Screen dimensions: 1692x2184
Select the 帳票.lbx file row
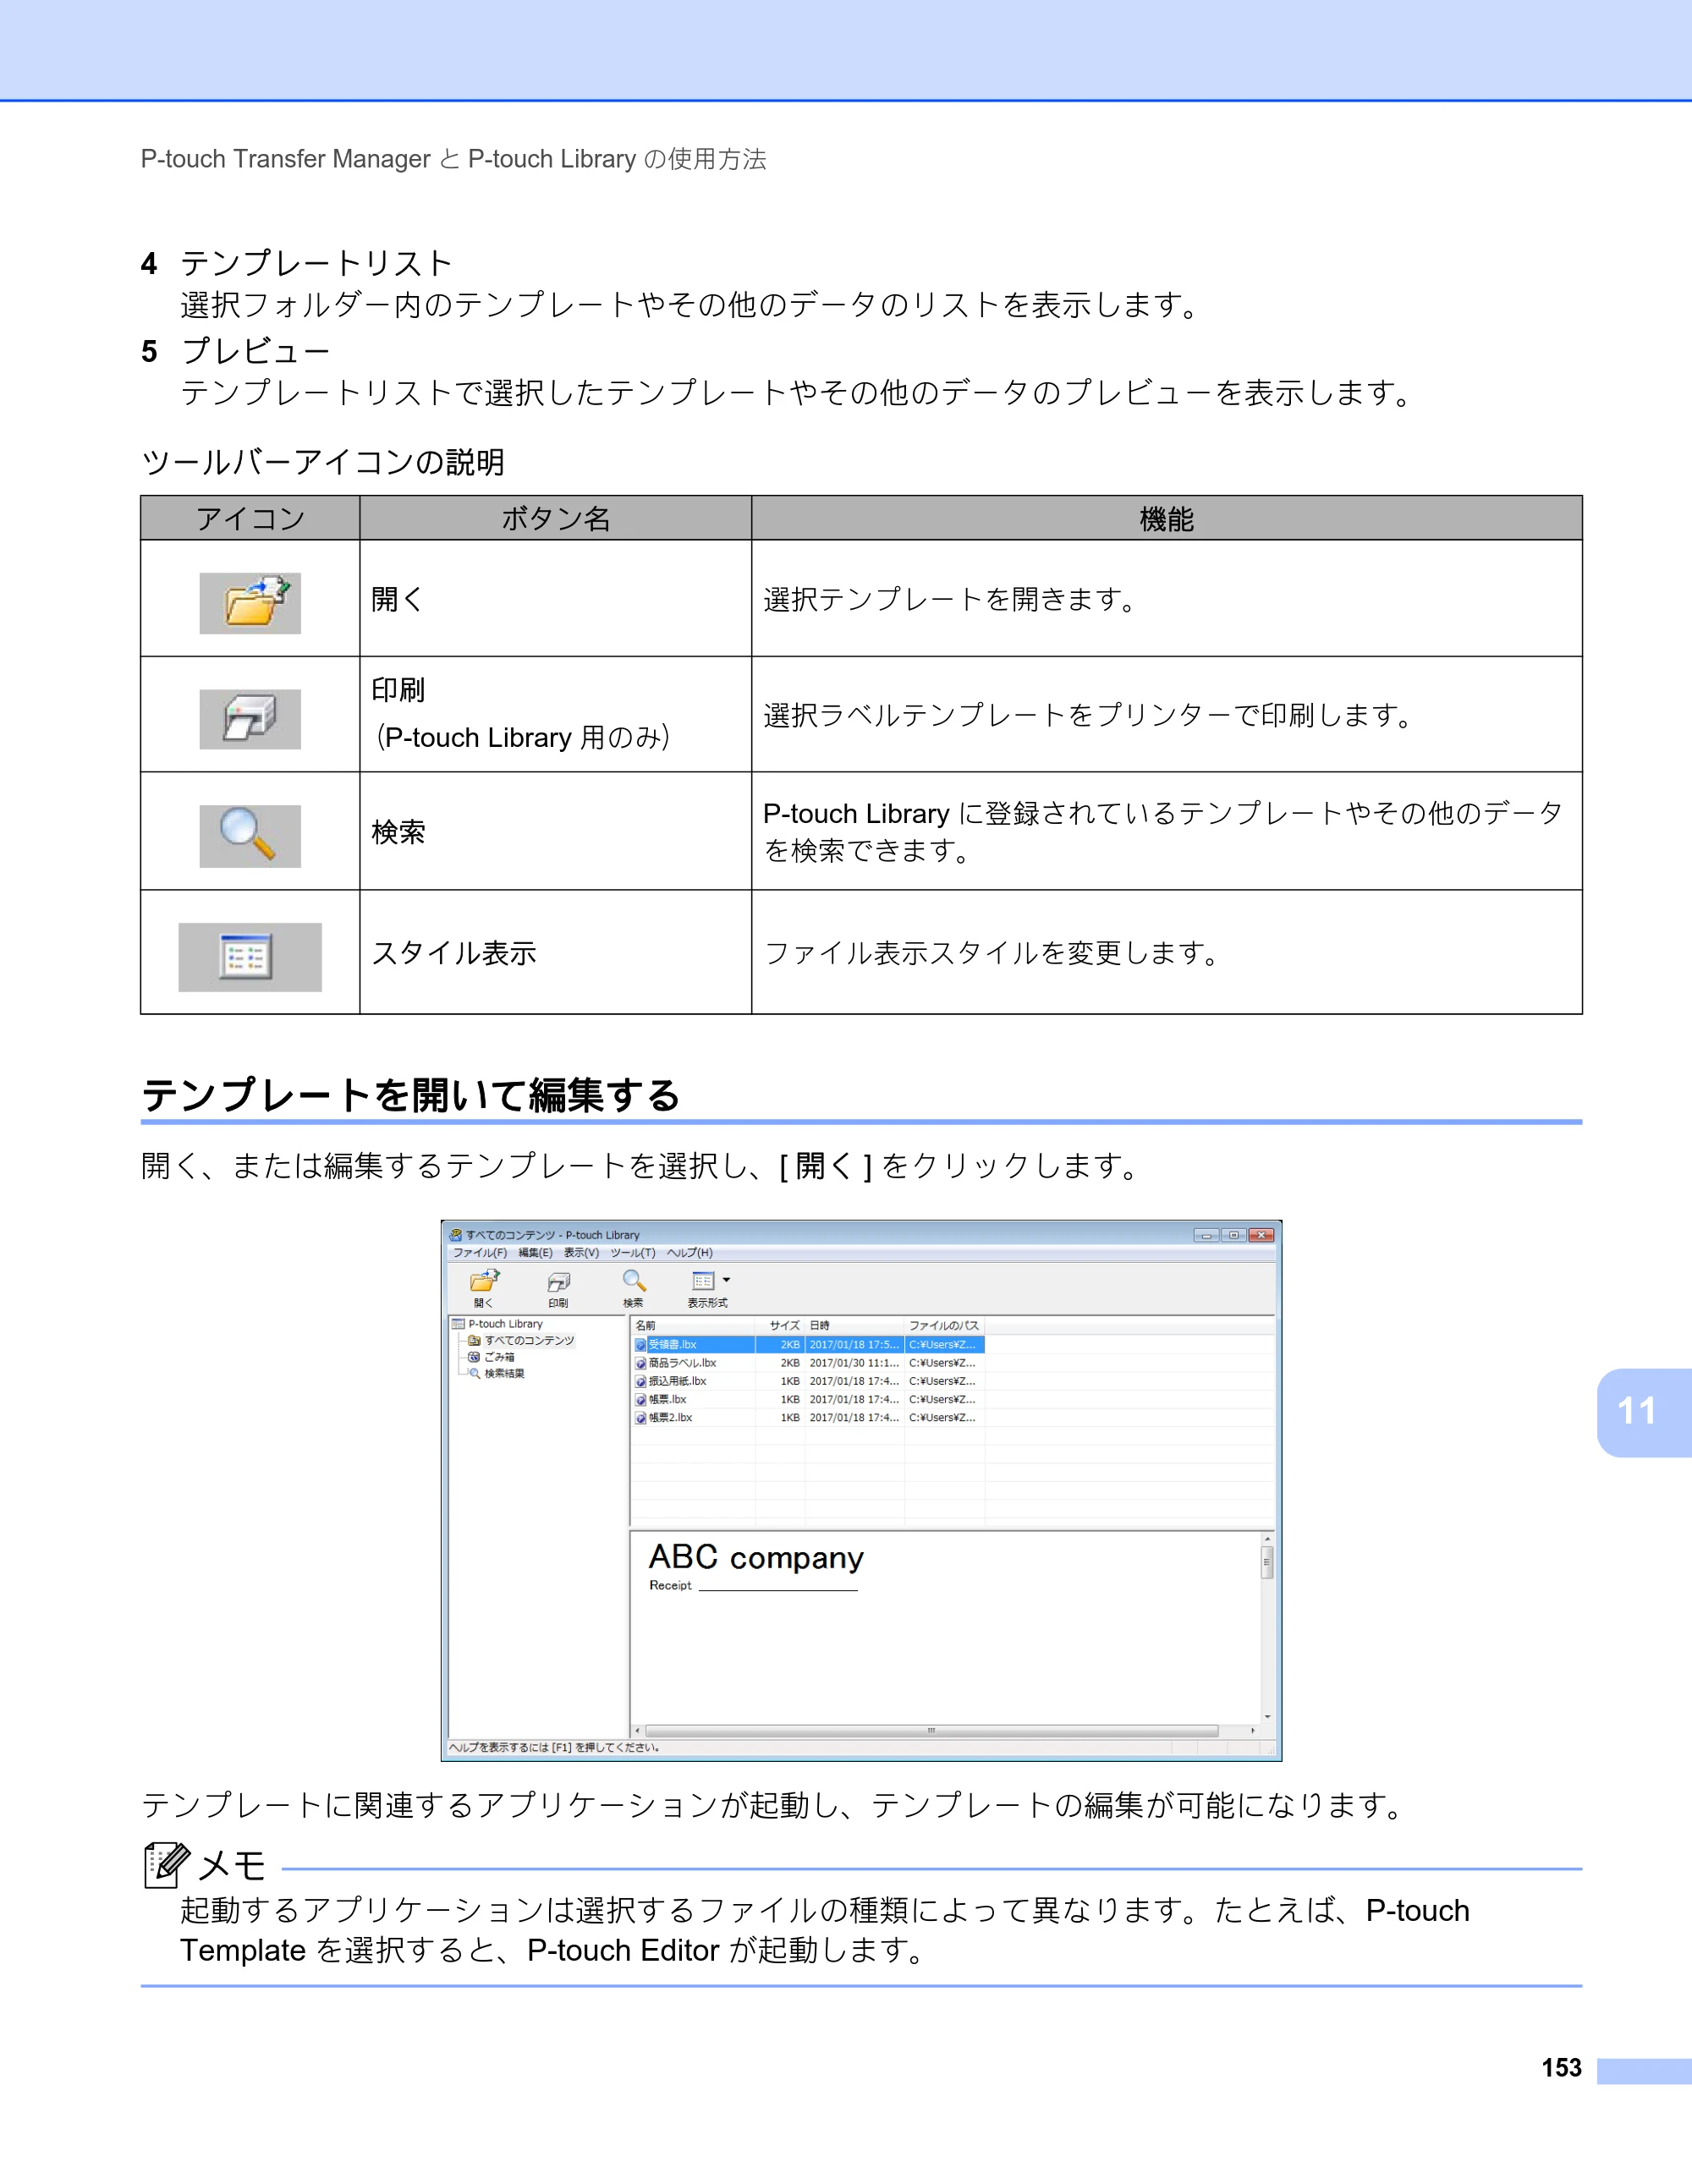click(x=809, y=1399)
